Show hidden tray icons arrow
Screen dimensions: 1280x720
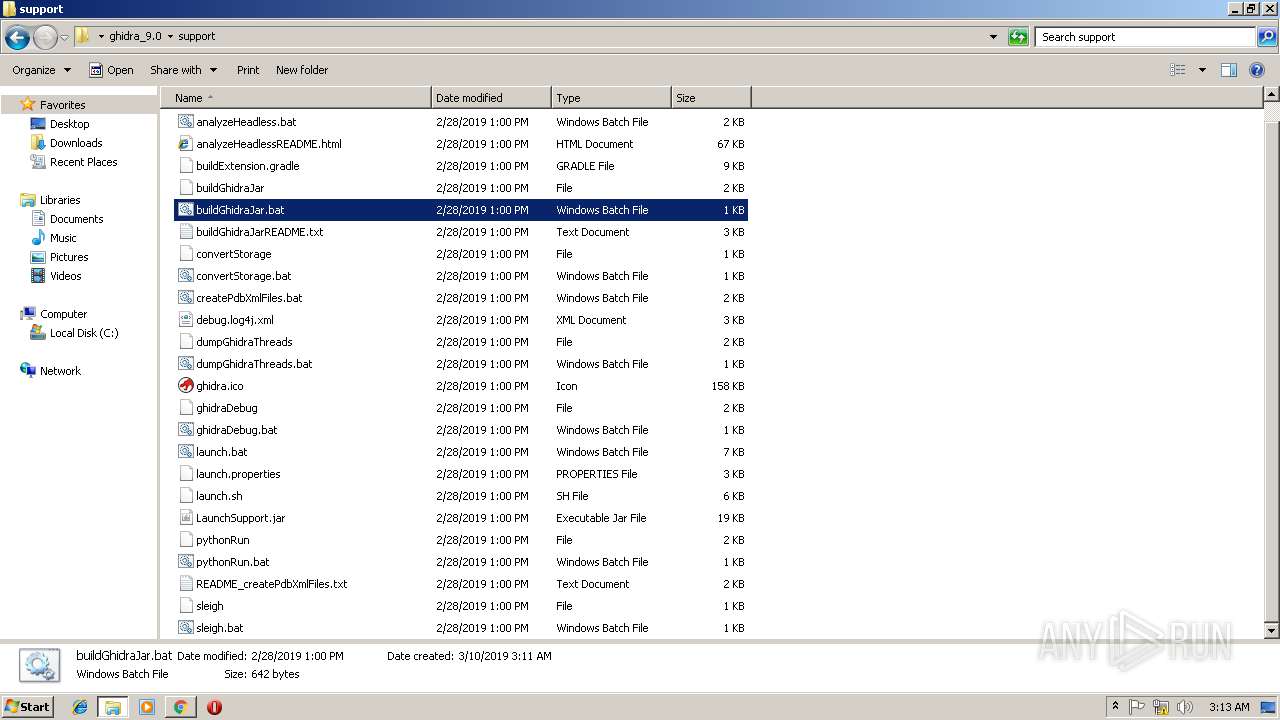[x=1116, y=707]
